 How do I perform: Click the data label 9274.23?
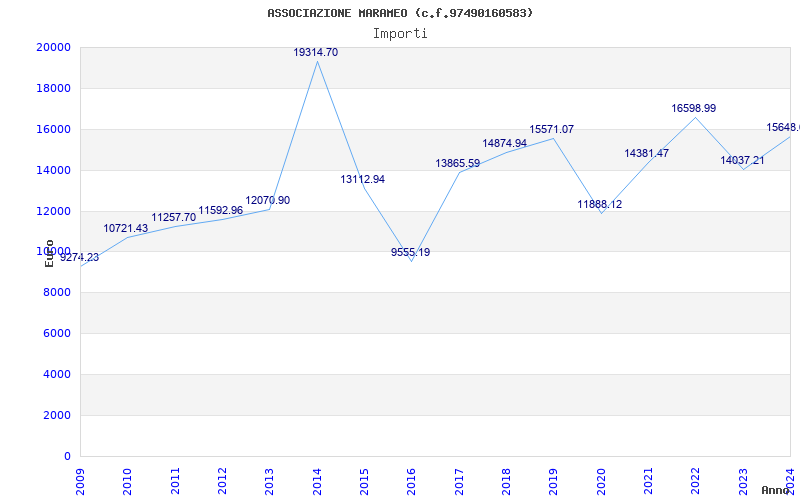coord(80,258)
